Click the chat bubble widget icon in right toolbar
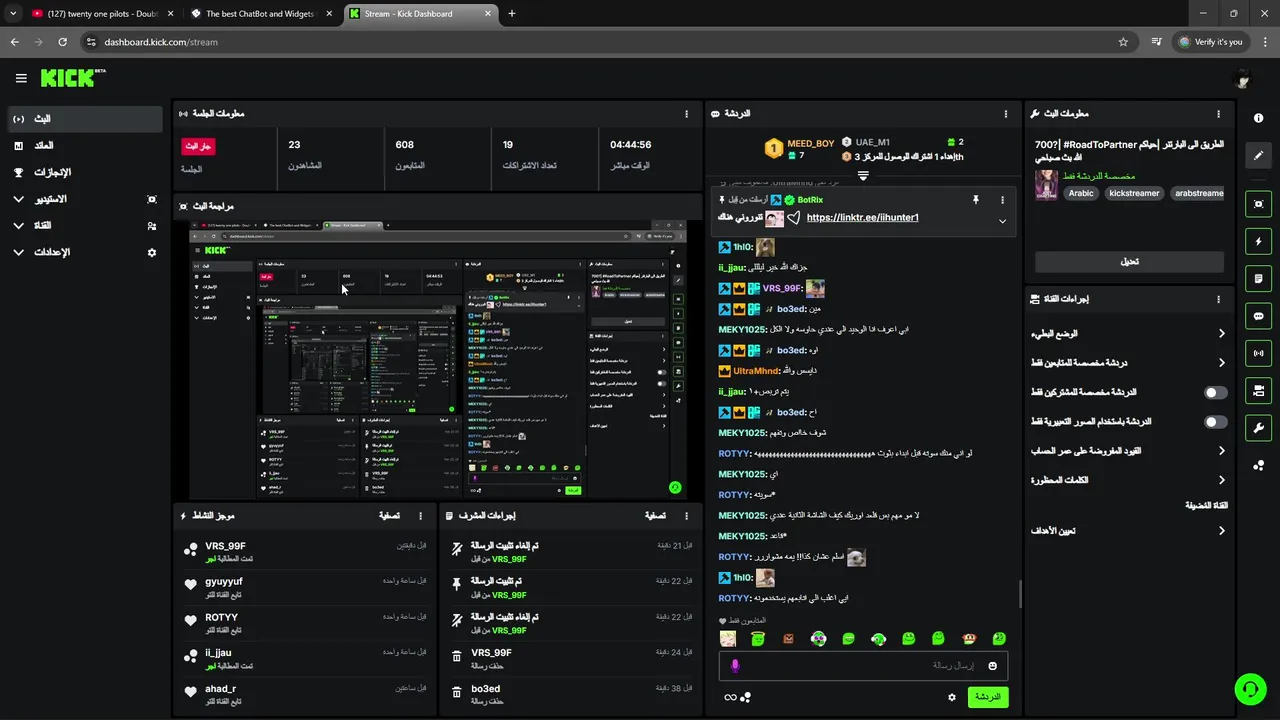The height and width of the screenshot is (720, 1280). [1258, 316]
